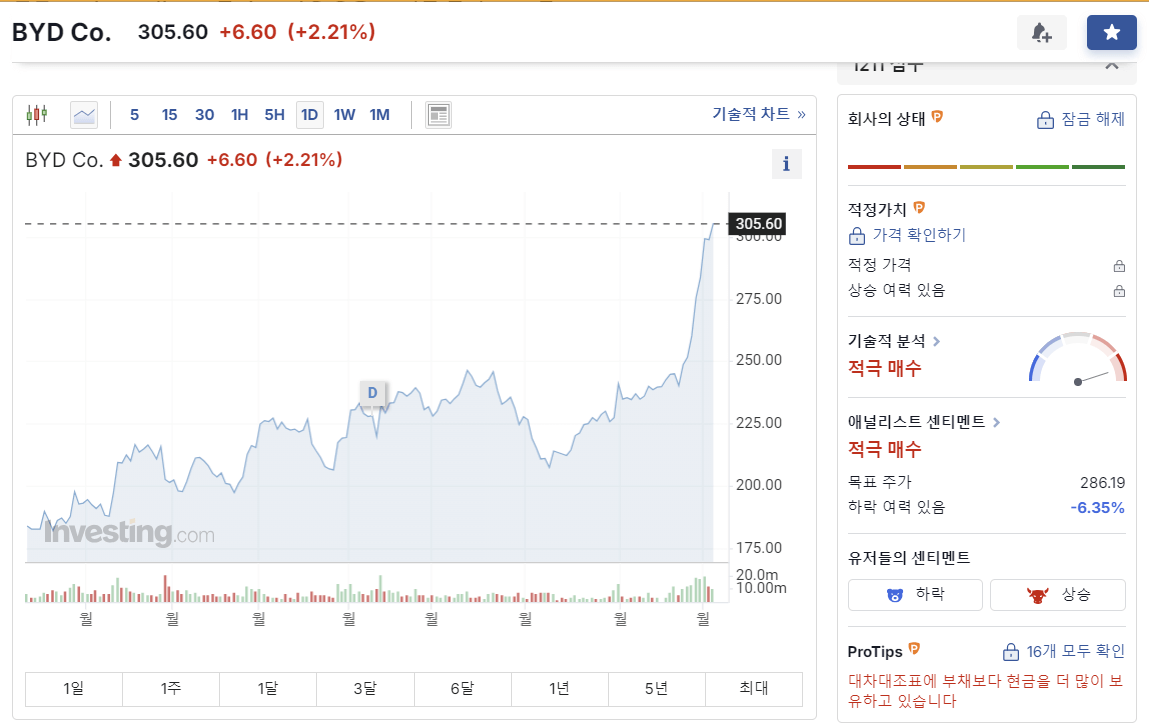Click the D marker on the chart
This screenshot has width=1149, height=726.
[x=372, y=394]
